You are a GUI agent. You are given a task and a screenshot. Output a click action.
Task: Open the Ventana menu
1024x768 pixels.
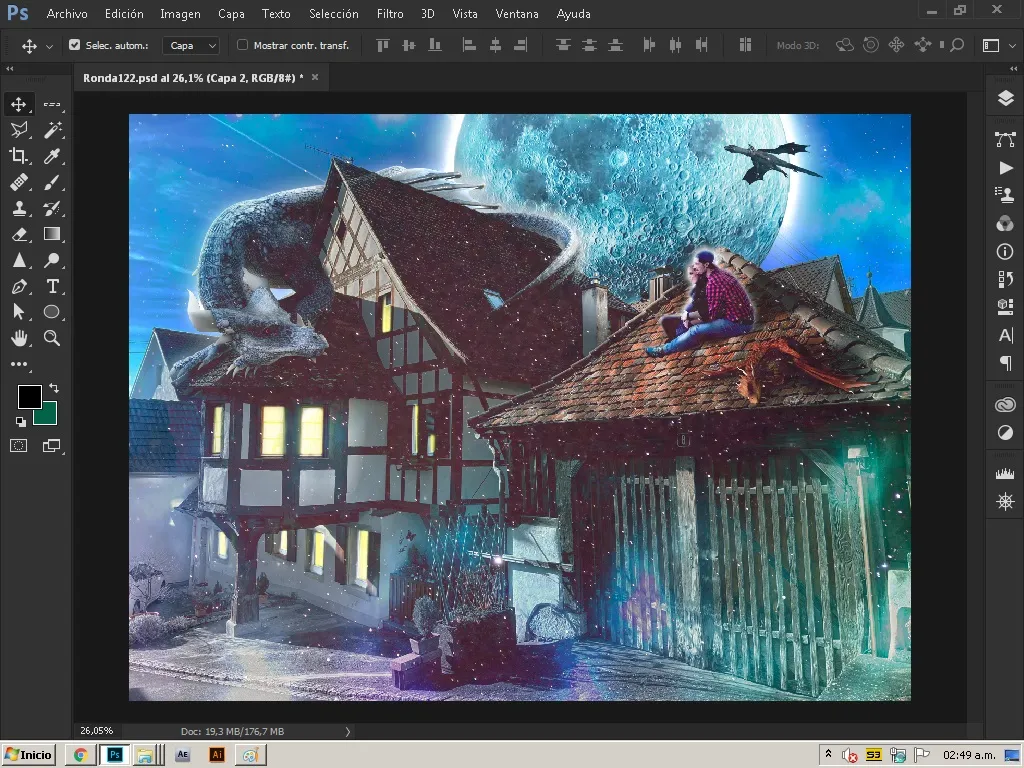[517, 14]
